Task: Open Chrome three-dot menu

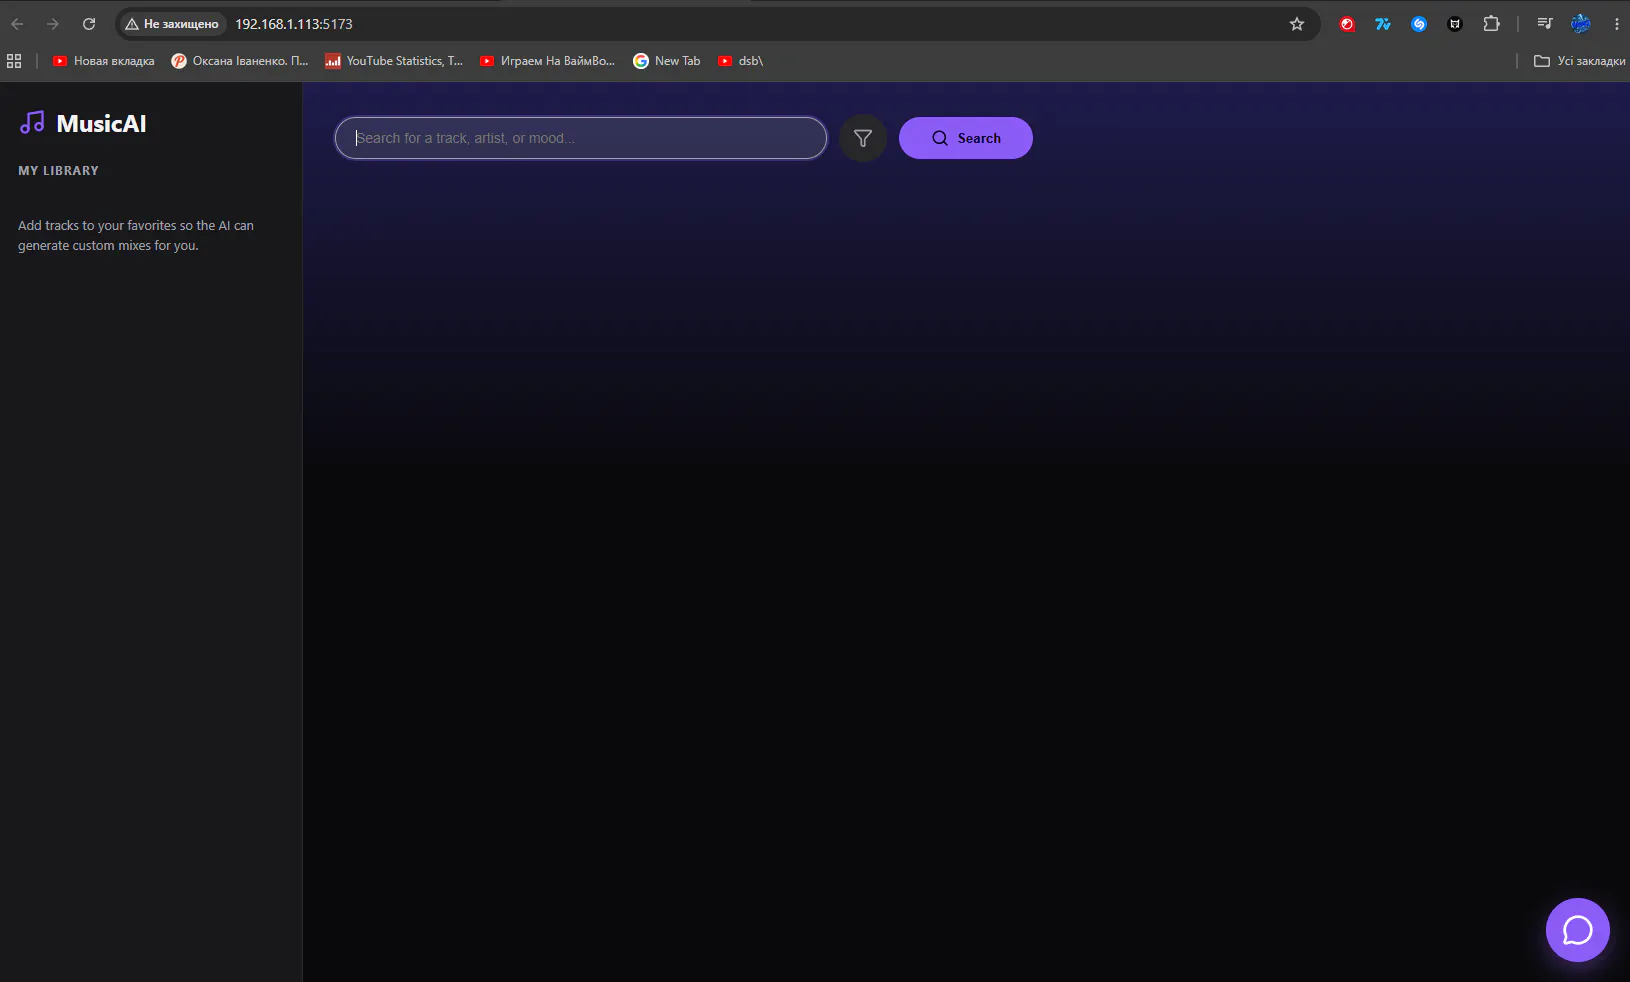Action: coord(1616,24)
